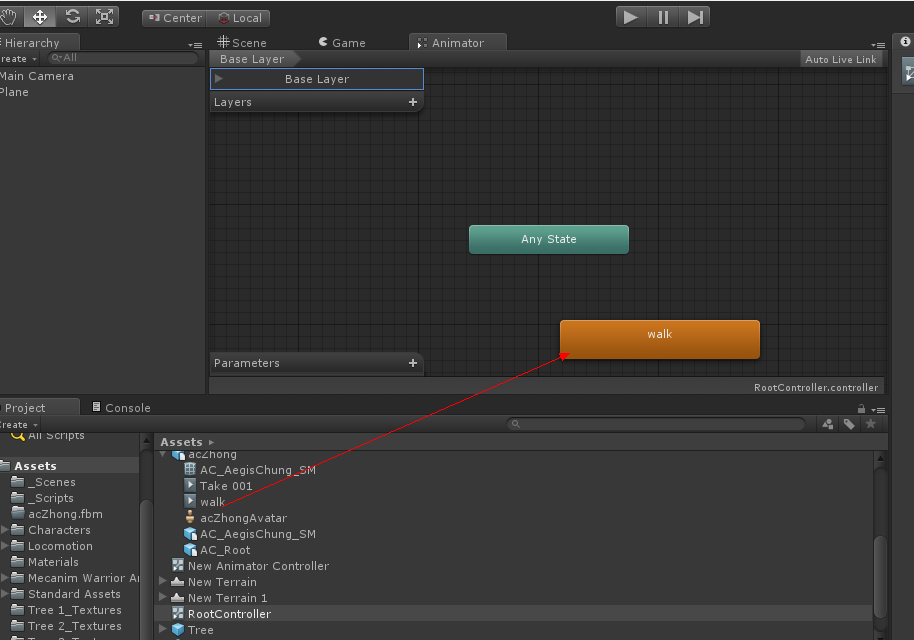
Task: Switch to the Console tab
Action: pos(121,407)
